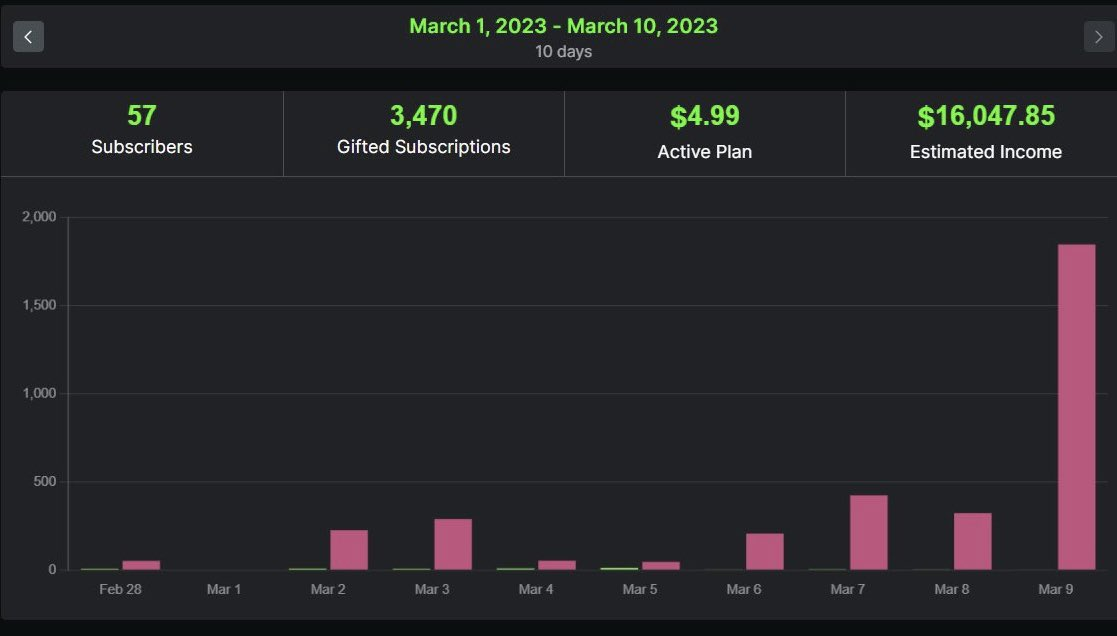1117x636 pixels.
Task: Click the small pink Feb 28 bar
Action: click(x=141, y=565)
